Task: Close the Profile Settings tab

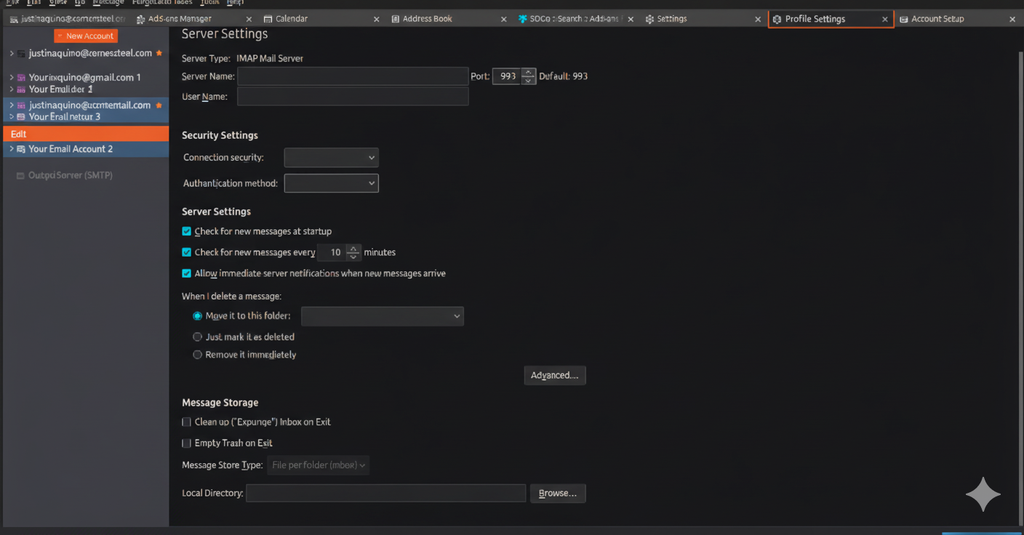Action: tap(884, 19)
